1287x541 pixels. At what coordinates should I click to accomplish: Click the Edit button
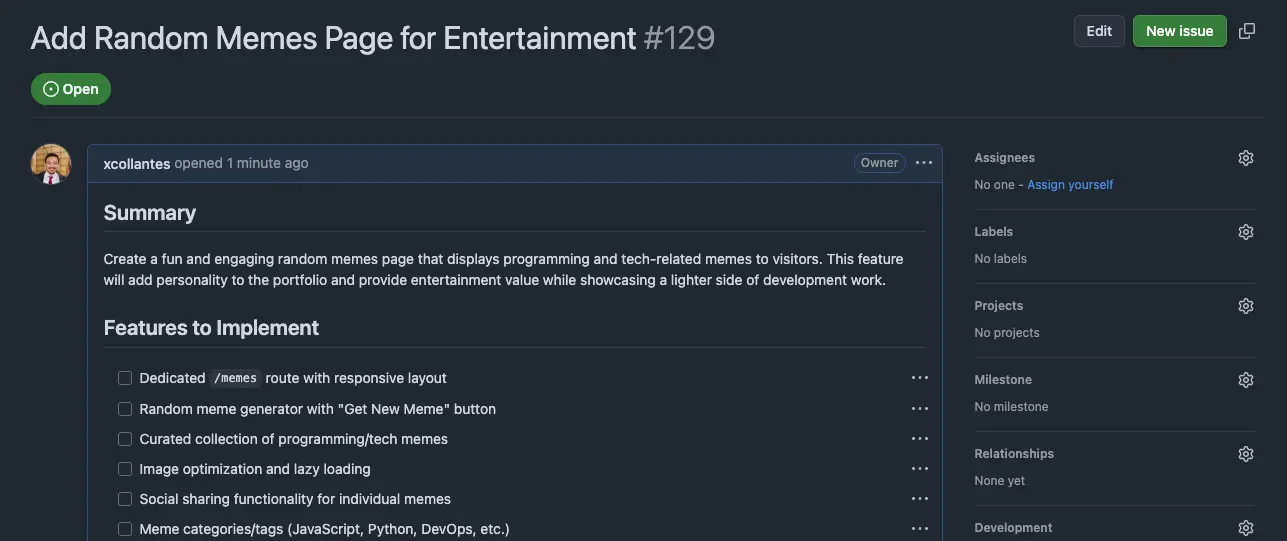(x=1099, y=31)
